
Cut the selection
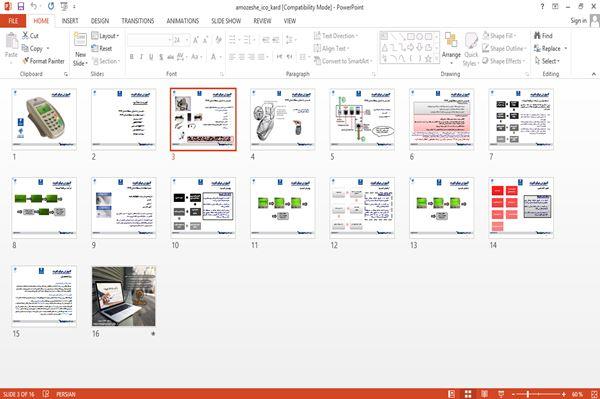[x=30, y=36]
